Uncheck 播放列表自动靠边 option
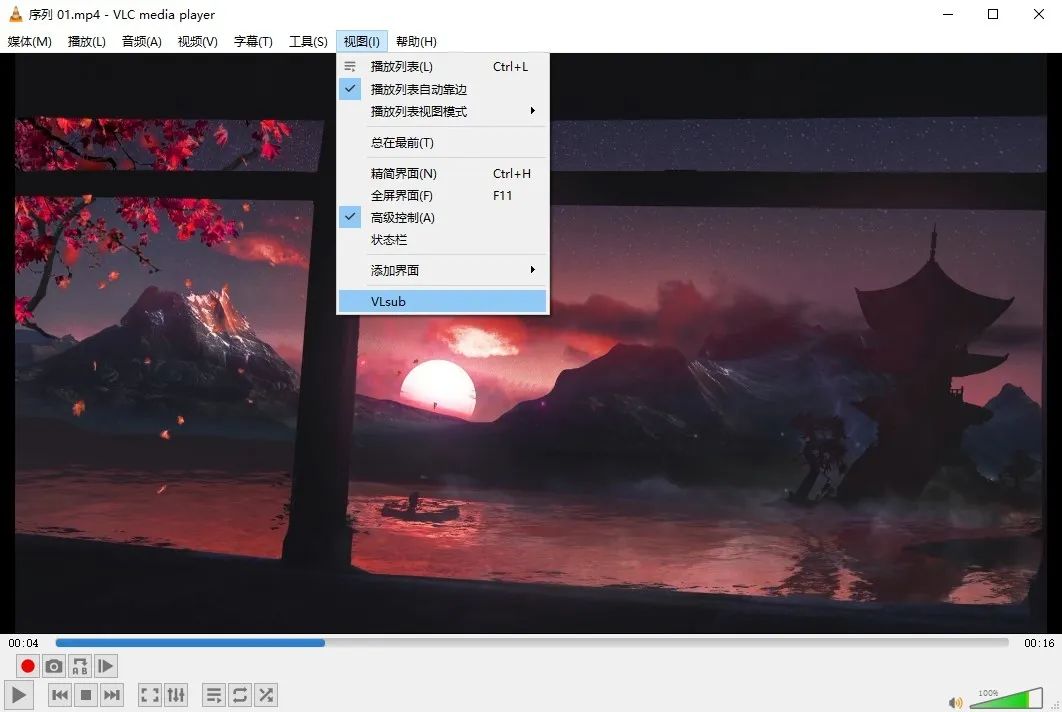 tap(442, 89)
